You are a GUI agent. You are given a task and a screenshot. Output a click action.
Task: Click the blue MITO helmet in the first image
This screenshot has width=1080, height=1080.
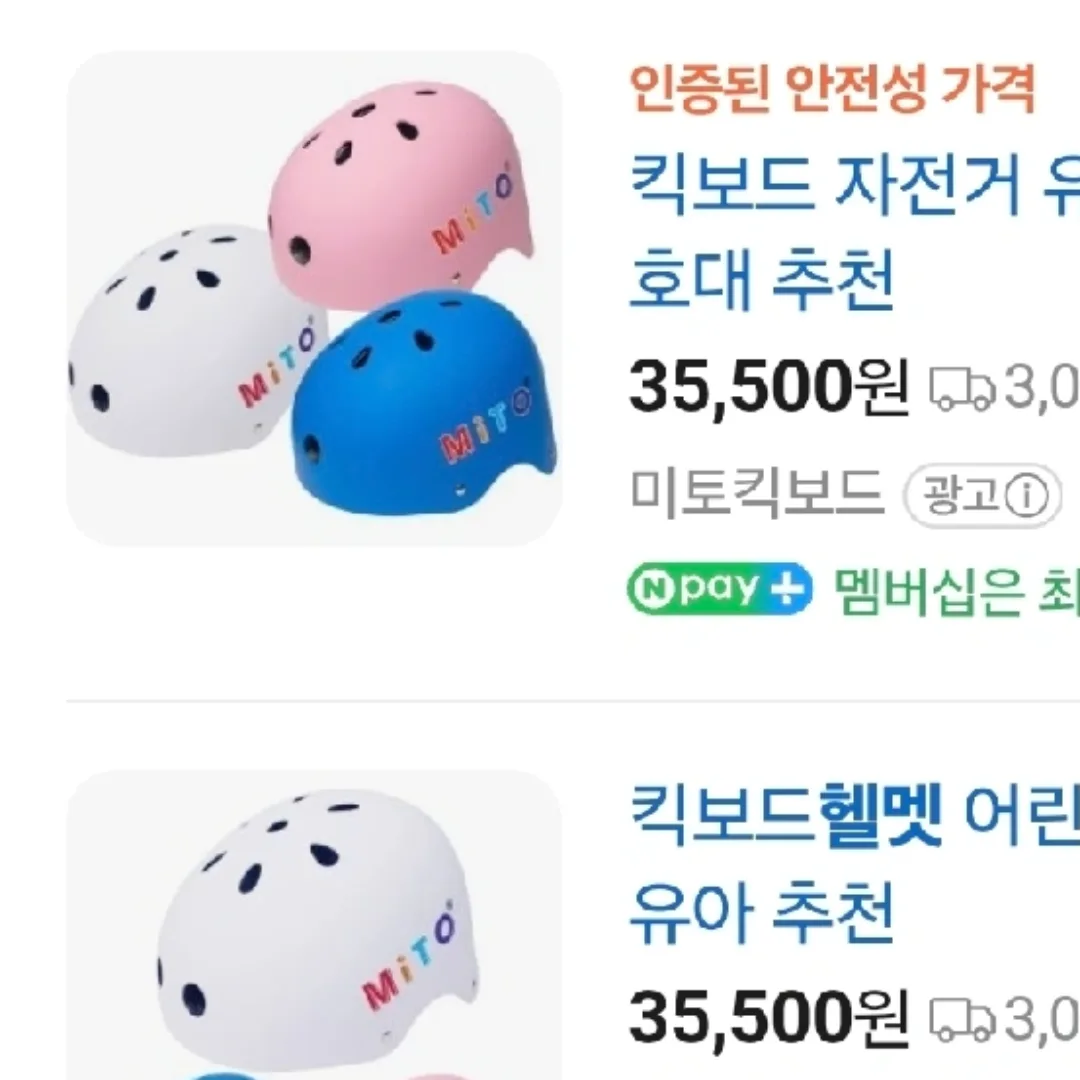(425, 405)
